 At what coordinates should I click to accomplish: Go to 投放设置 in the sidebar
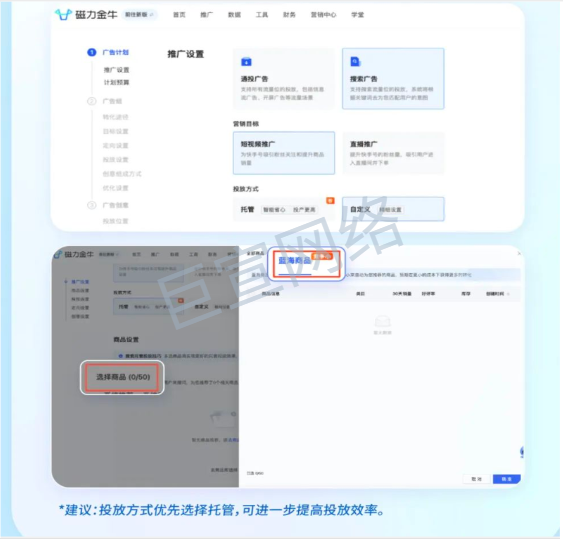click(x=115, y=159)
